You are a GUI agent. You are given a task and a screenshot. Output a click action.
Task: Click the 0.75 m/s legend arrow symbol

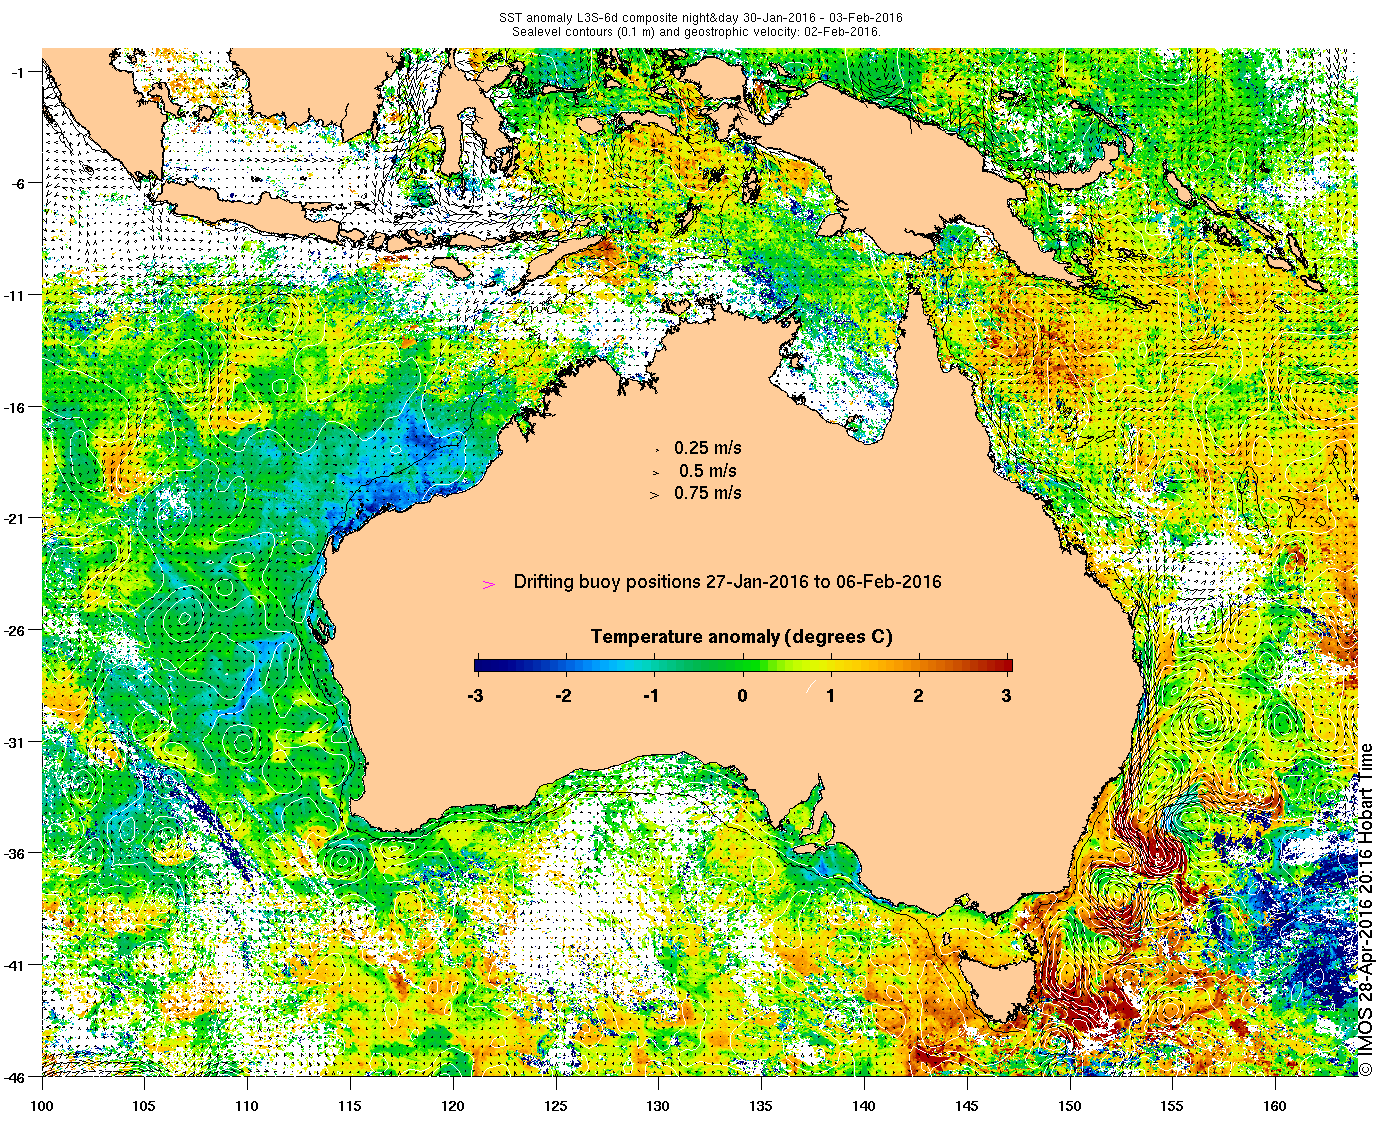pos(655,495)
